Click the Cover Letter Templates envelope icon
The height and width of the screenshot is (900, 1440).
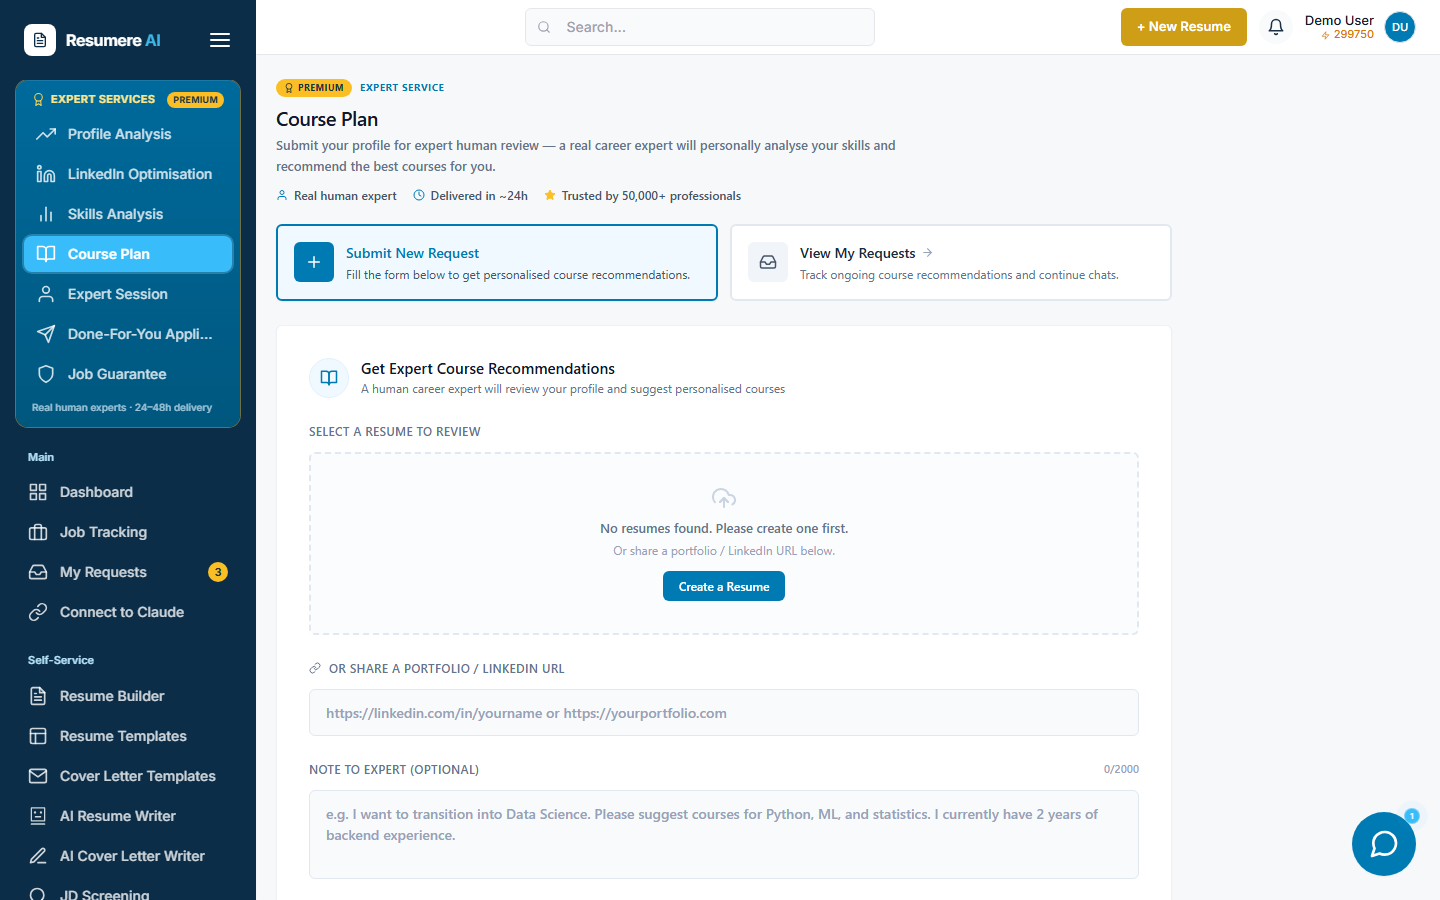(x=38, y=776)
